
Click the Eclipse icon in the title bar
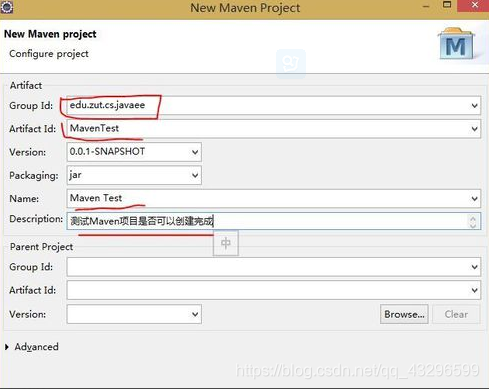click(x=7, y=7)
